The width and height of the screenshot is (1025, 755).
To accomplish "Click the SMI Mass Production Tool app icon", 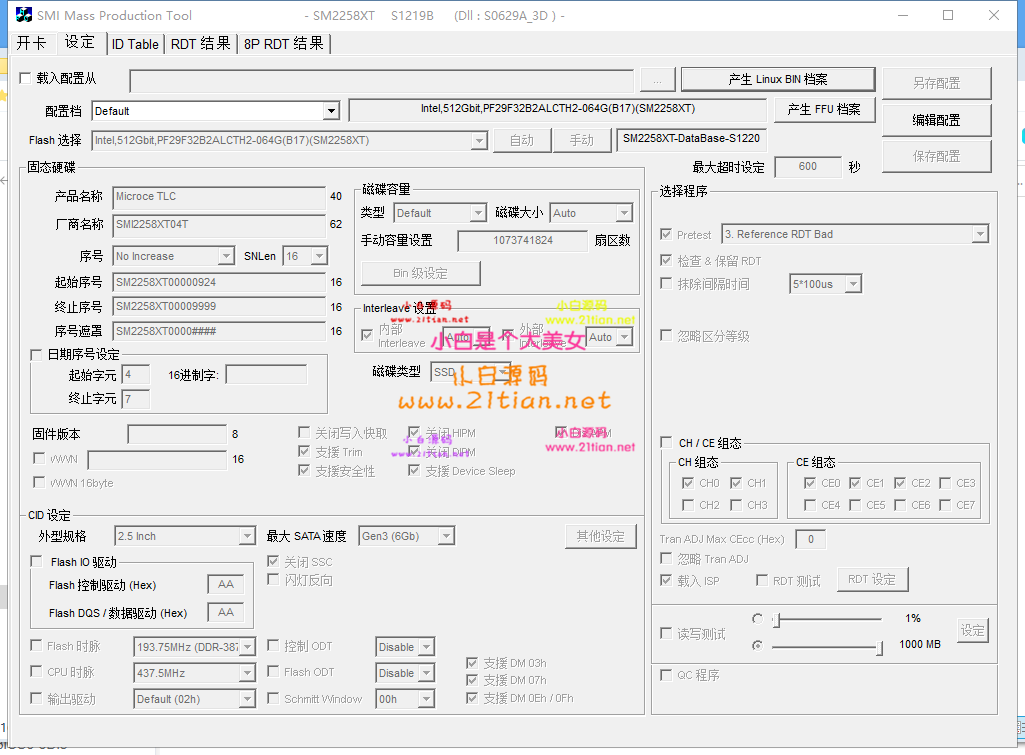I will (24, 14).
